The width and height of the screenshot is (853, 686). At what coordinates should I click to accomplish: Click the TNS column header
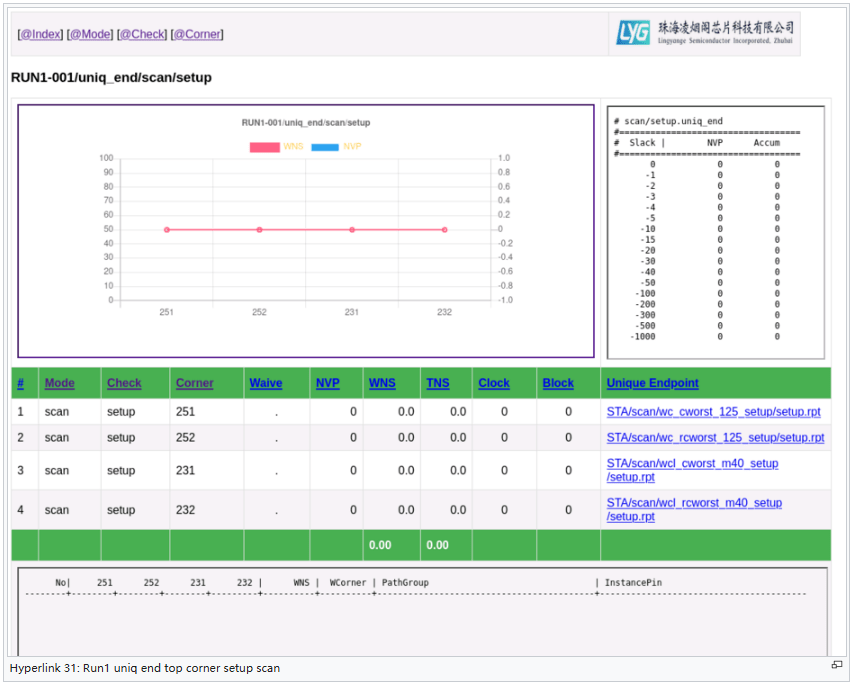[437, 383]
